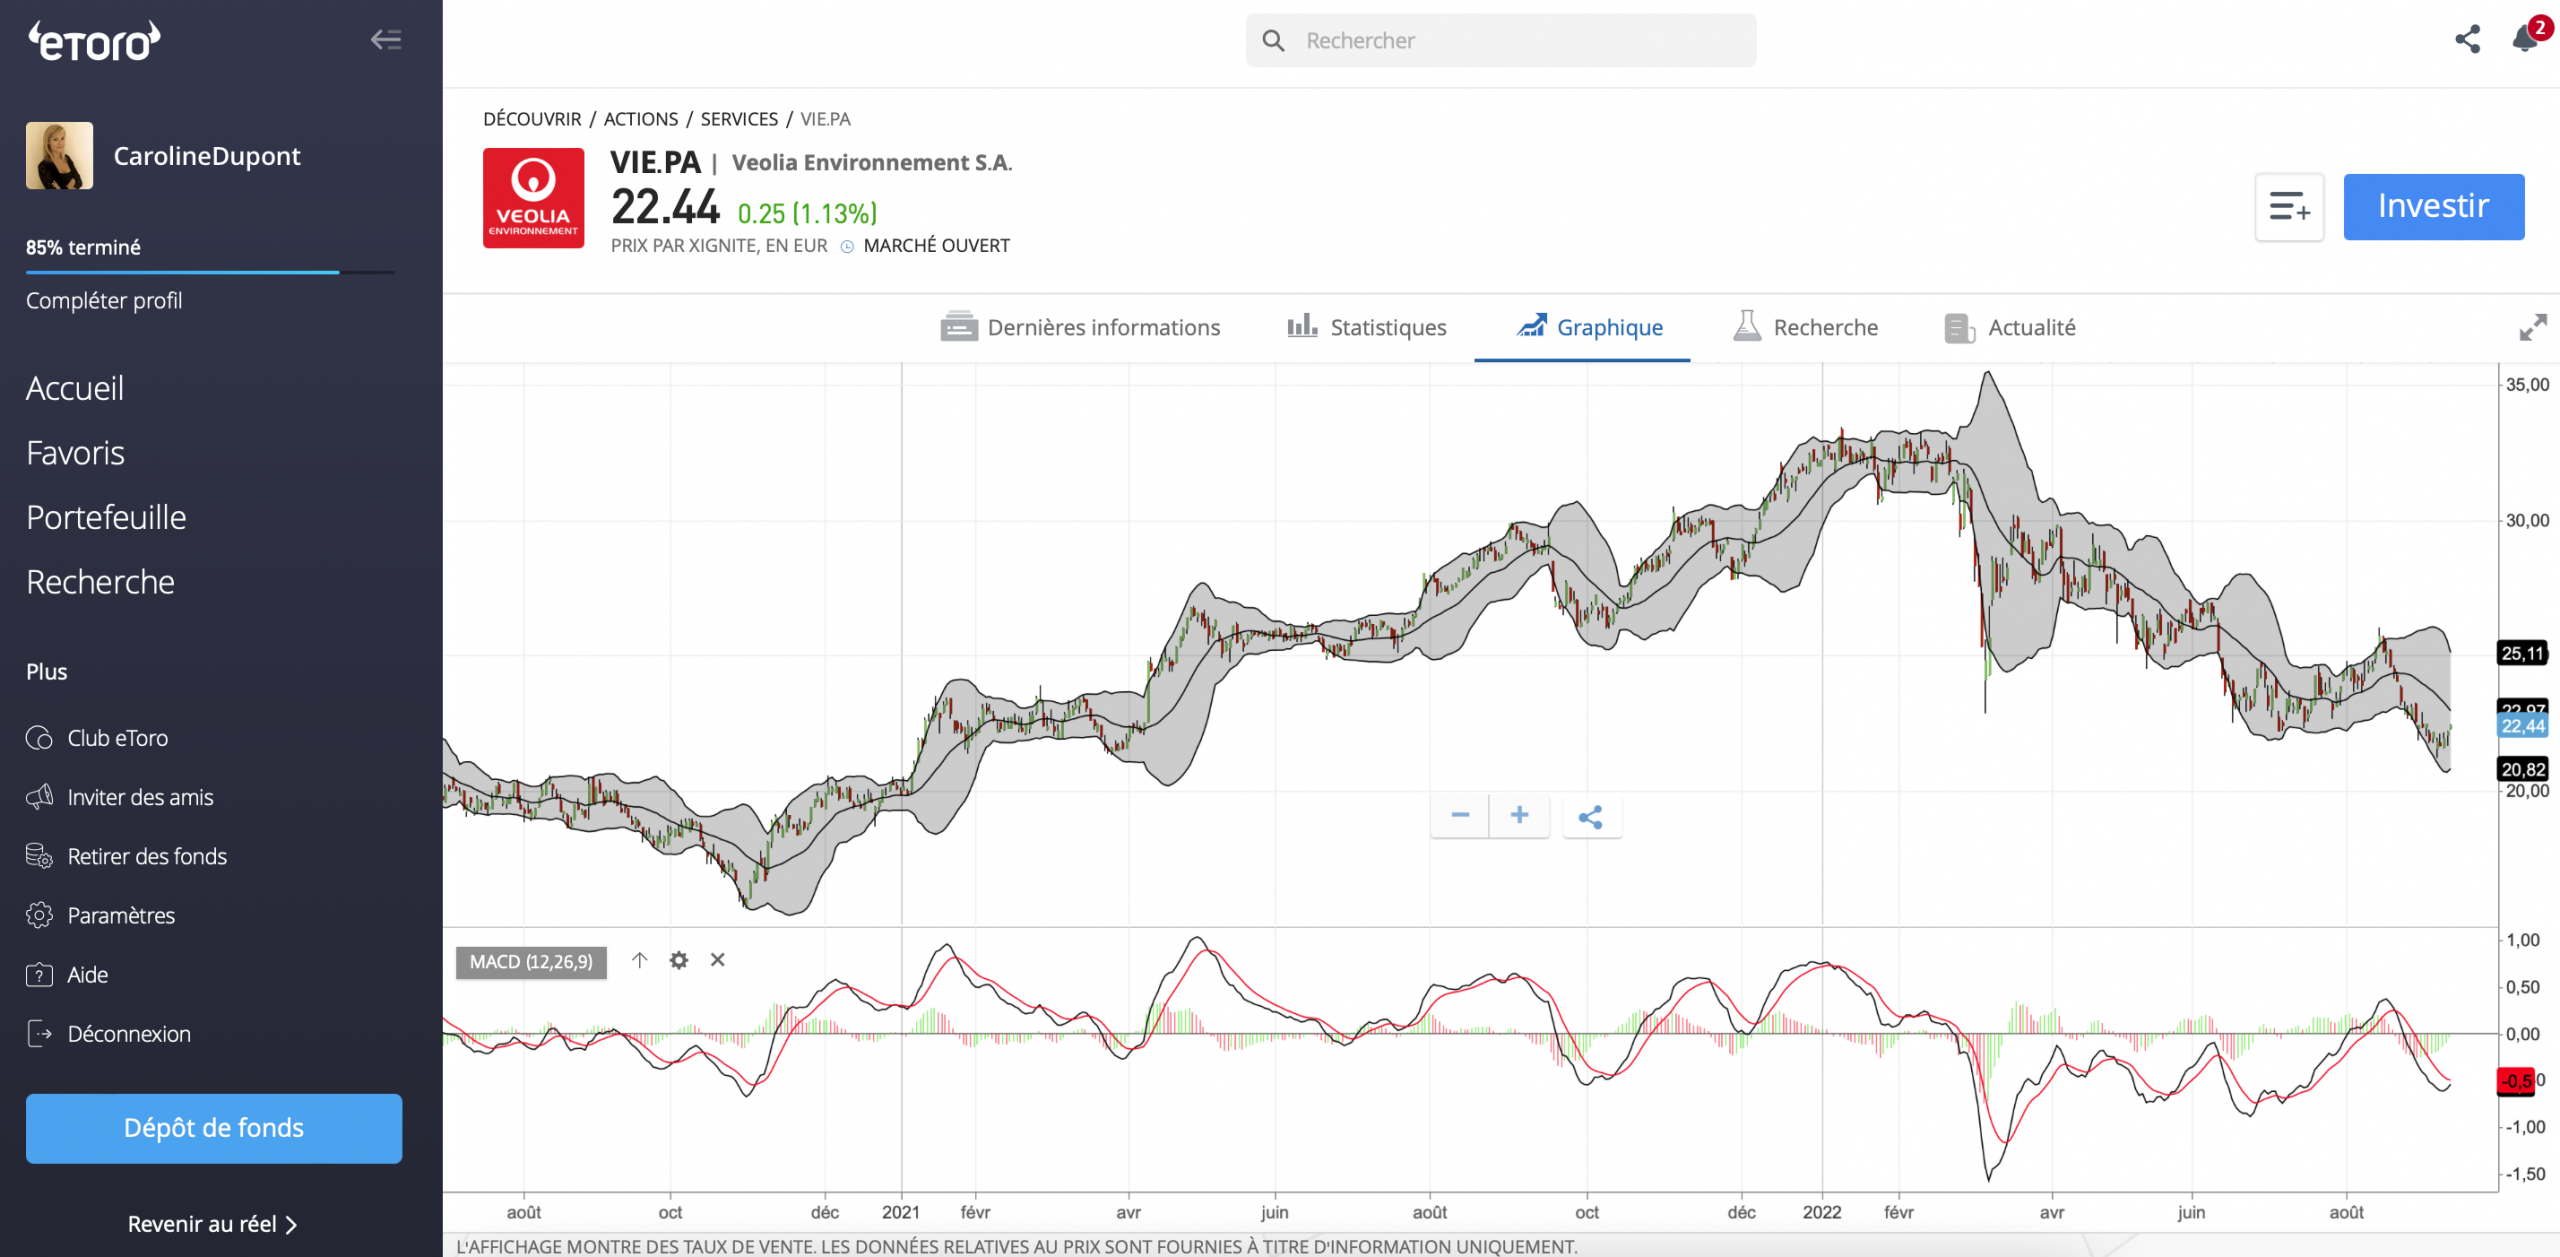Move the MACD panel up

(x=640, y=960)
